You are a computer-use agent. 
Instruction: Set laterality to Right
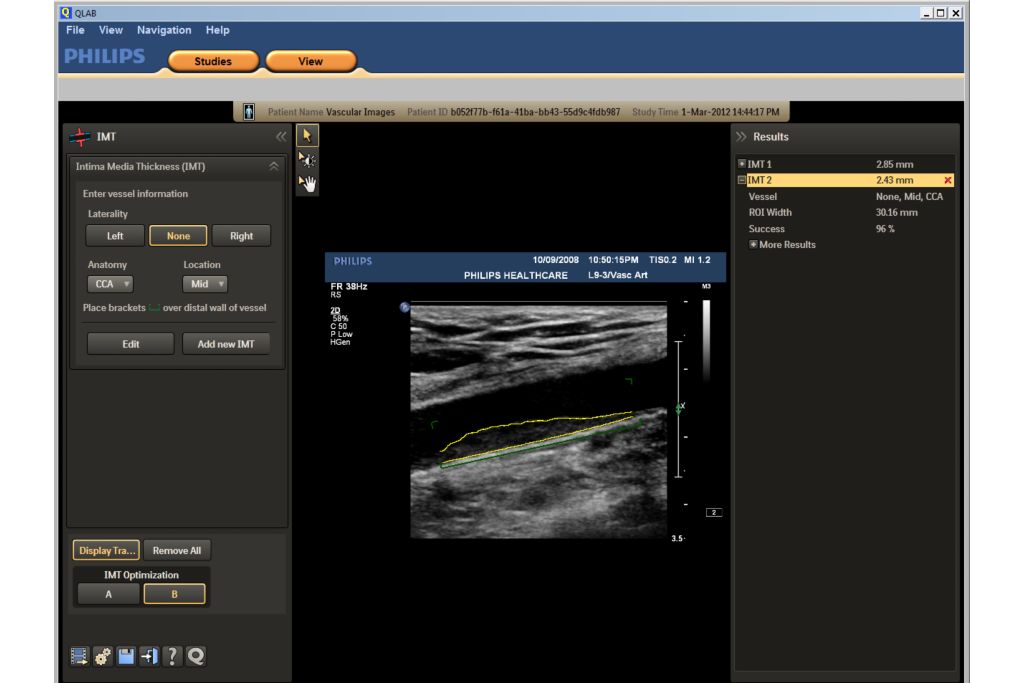pyautogui.click(x=241, y=236)
